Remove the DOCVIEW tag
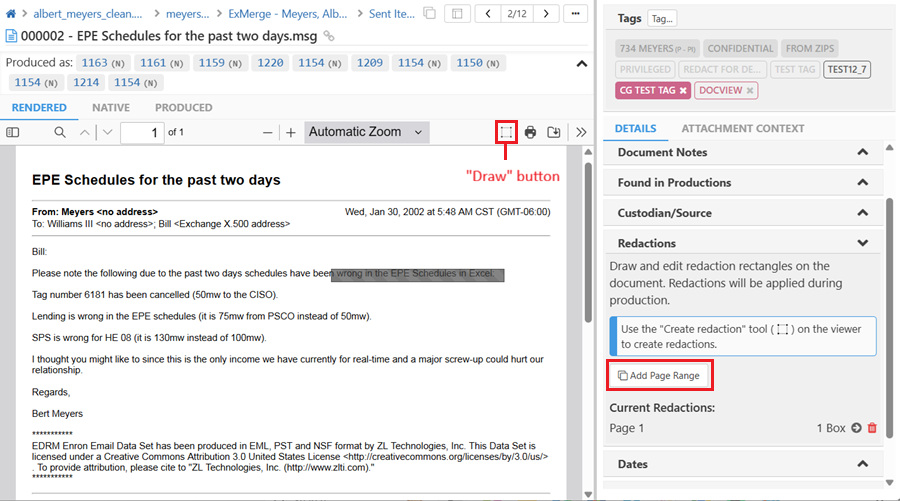 [x=750, y=91]
